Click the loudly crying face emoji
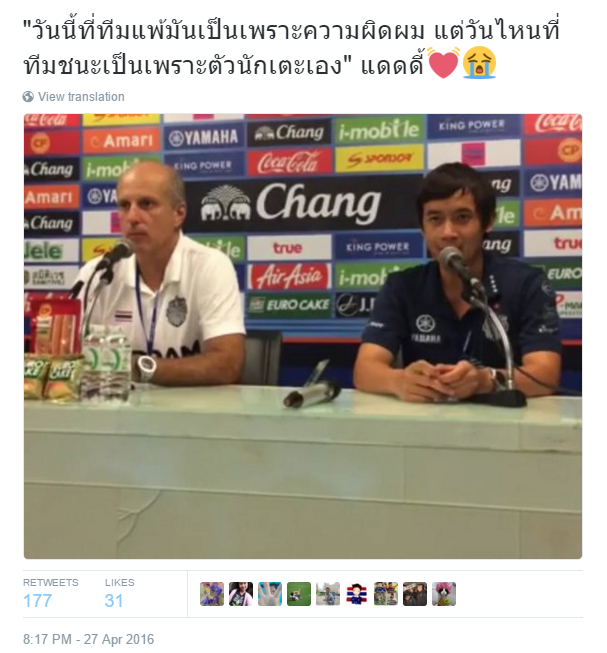 pyautogui.click(x=480, y=62)
